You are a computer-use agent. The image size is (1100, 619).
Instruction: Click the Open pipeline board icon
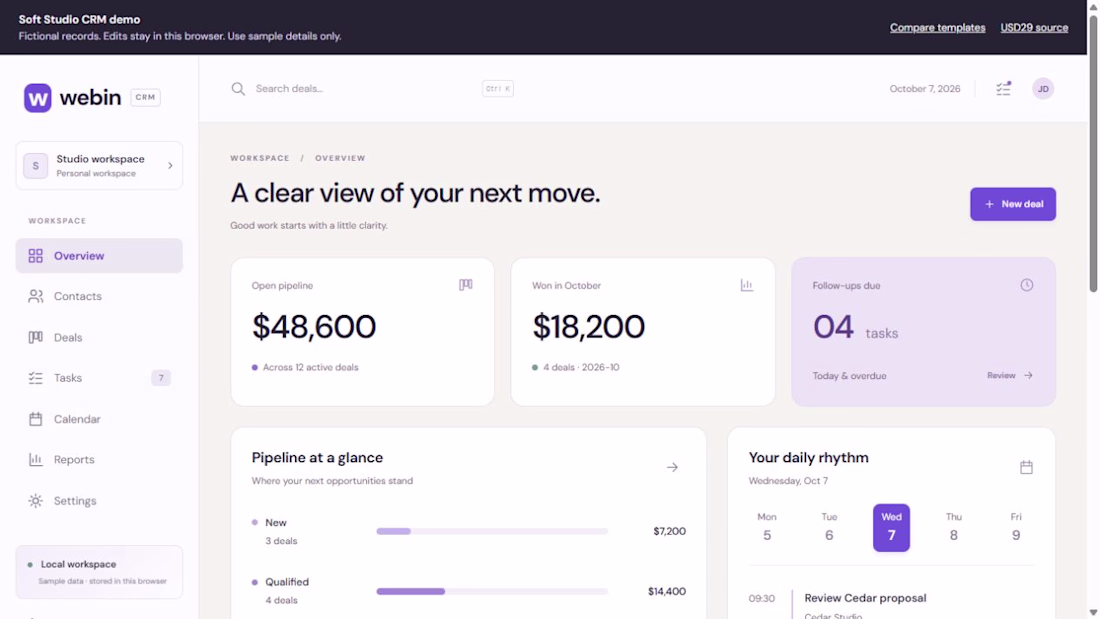pos(466,285)
